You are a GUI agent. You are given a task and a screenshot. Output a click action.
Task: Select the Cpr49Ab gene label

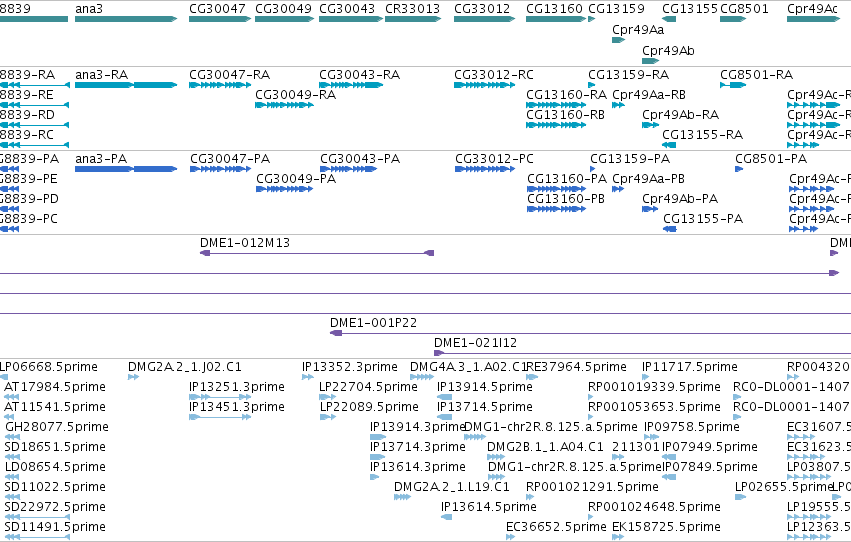pos(668,50)
